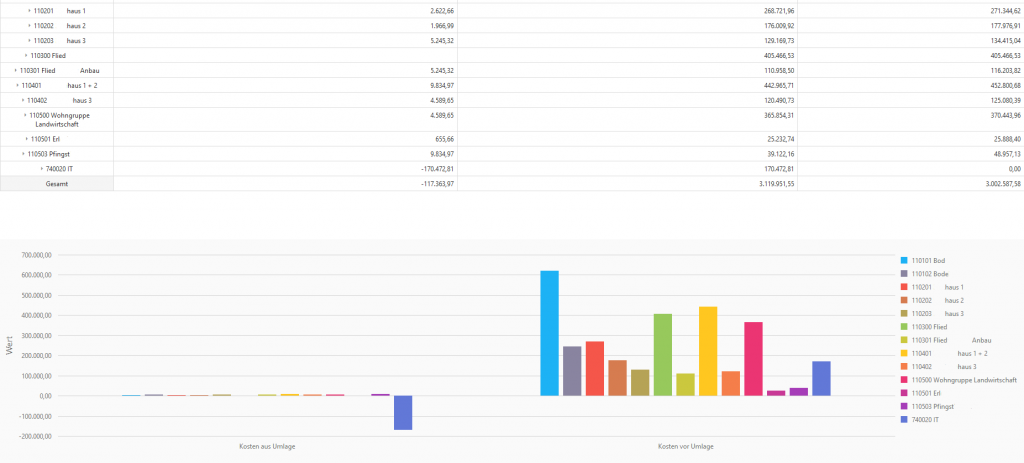Click the 740020 IT legend color swatch
The width and height of the screenshot is (1024, 463).
pos(904,419)
